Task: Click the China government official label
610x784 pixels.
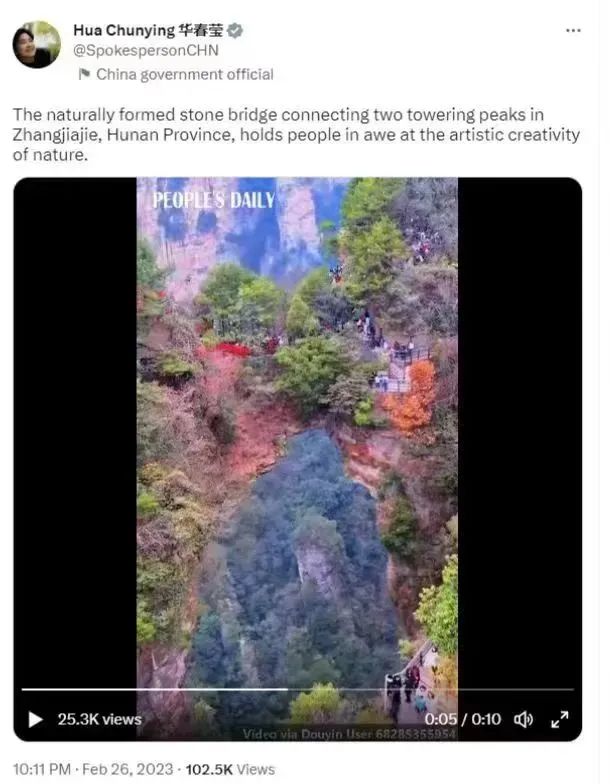Action: [185, 74]
